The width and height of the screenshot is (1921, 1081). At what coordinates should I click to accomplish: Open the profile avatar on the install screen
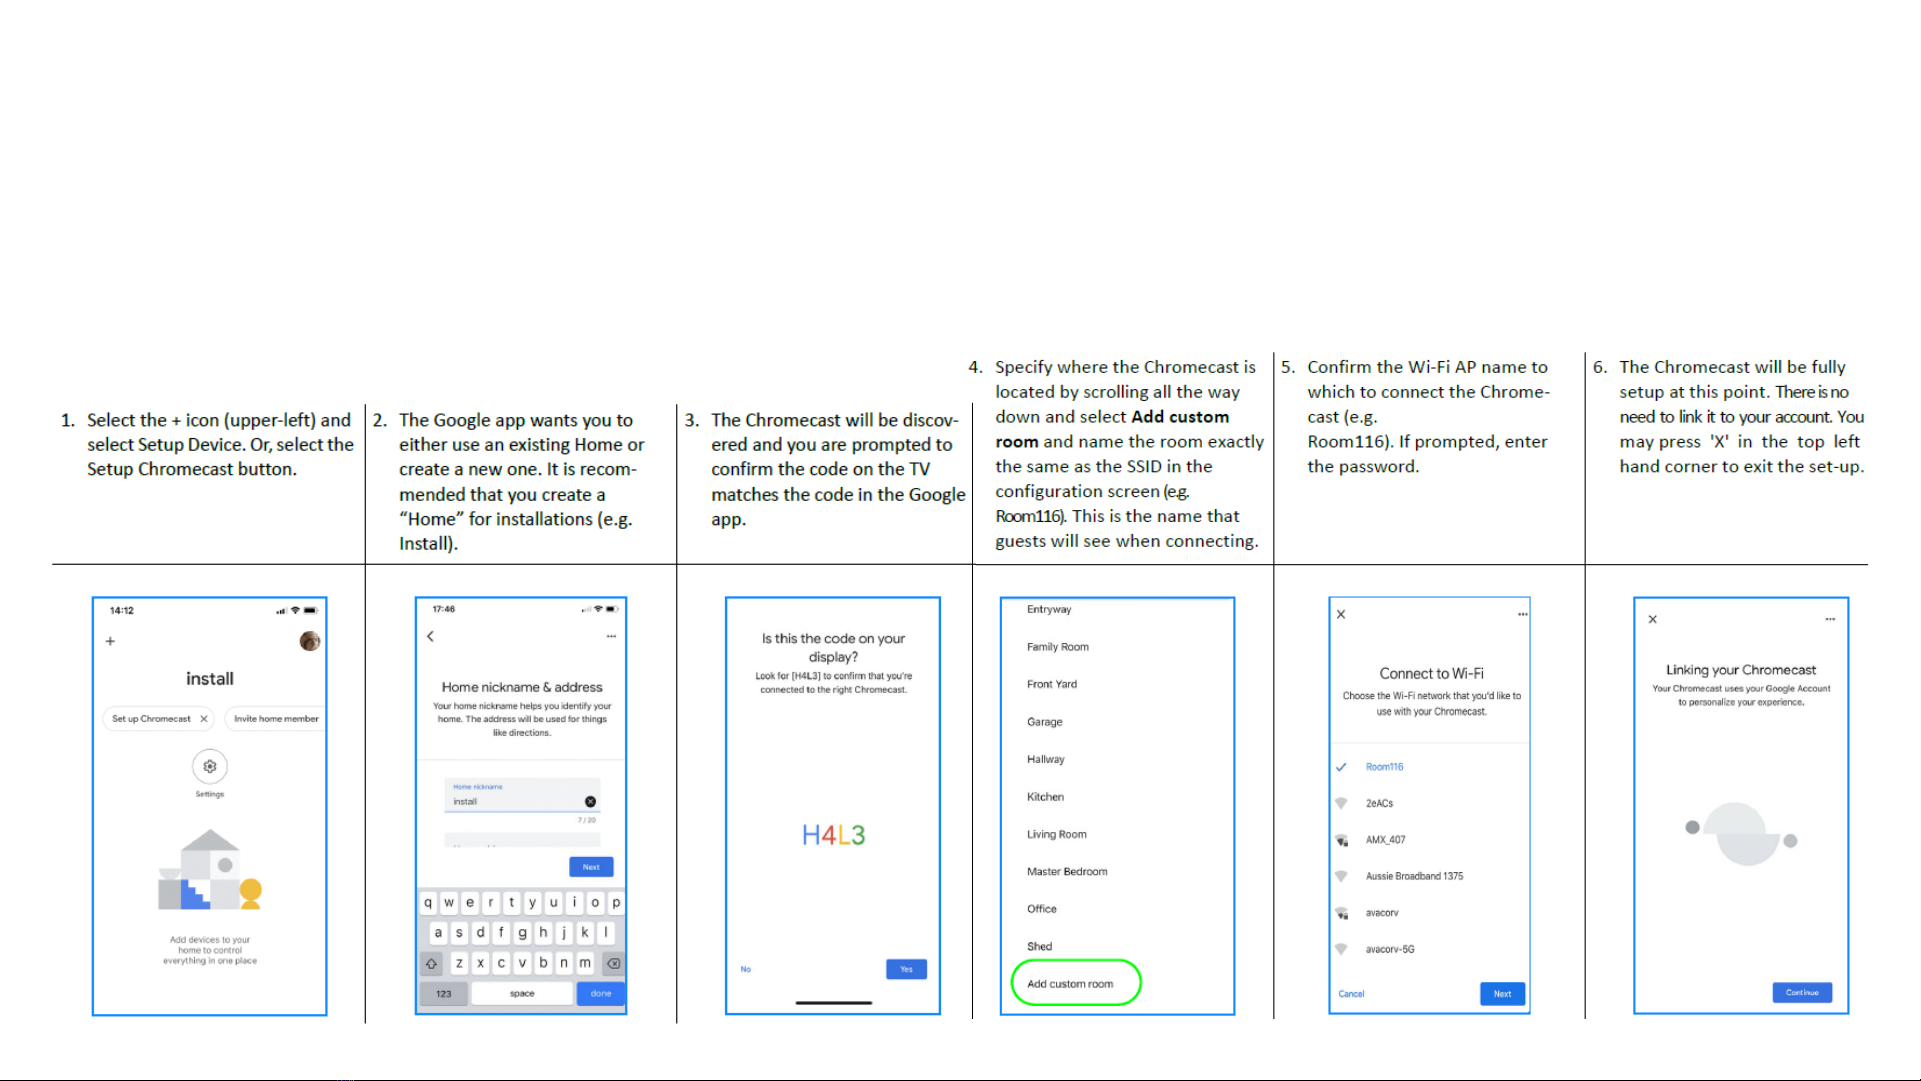310,641
